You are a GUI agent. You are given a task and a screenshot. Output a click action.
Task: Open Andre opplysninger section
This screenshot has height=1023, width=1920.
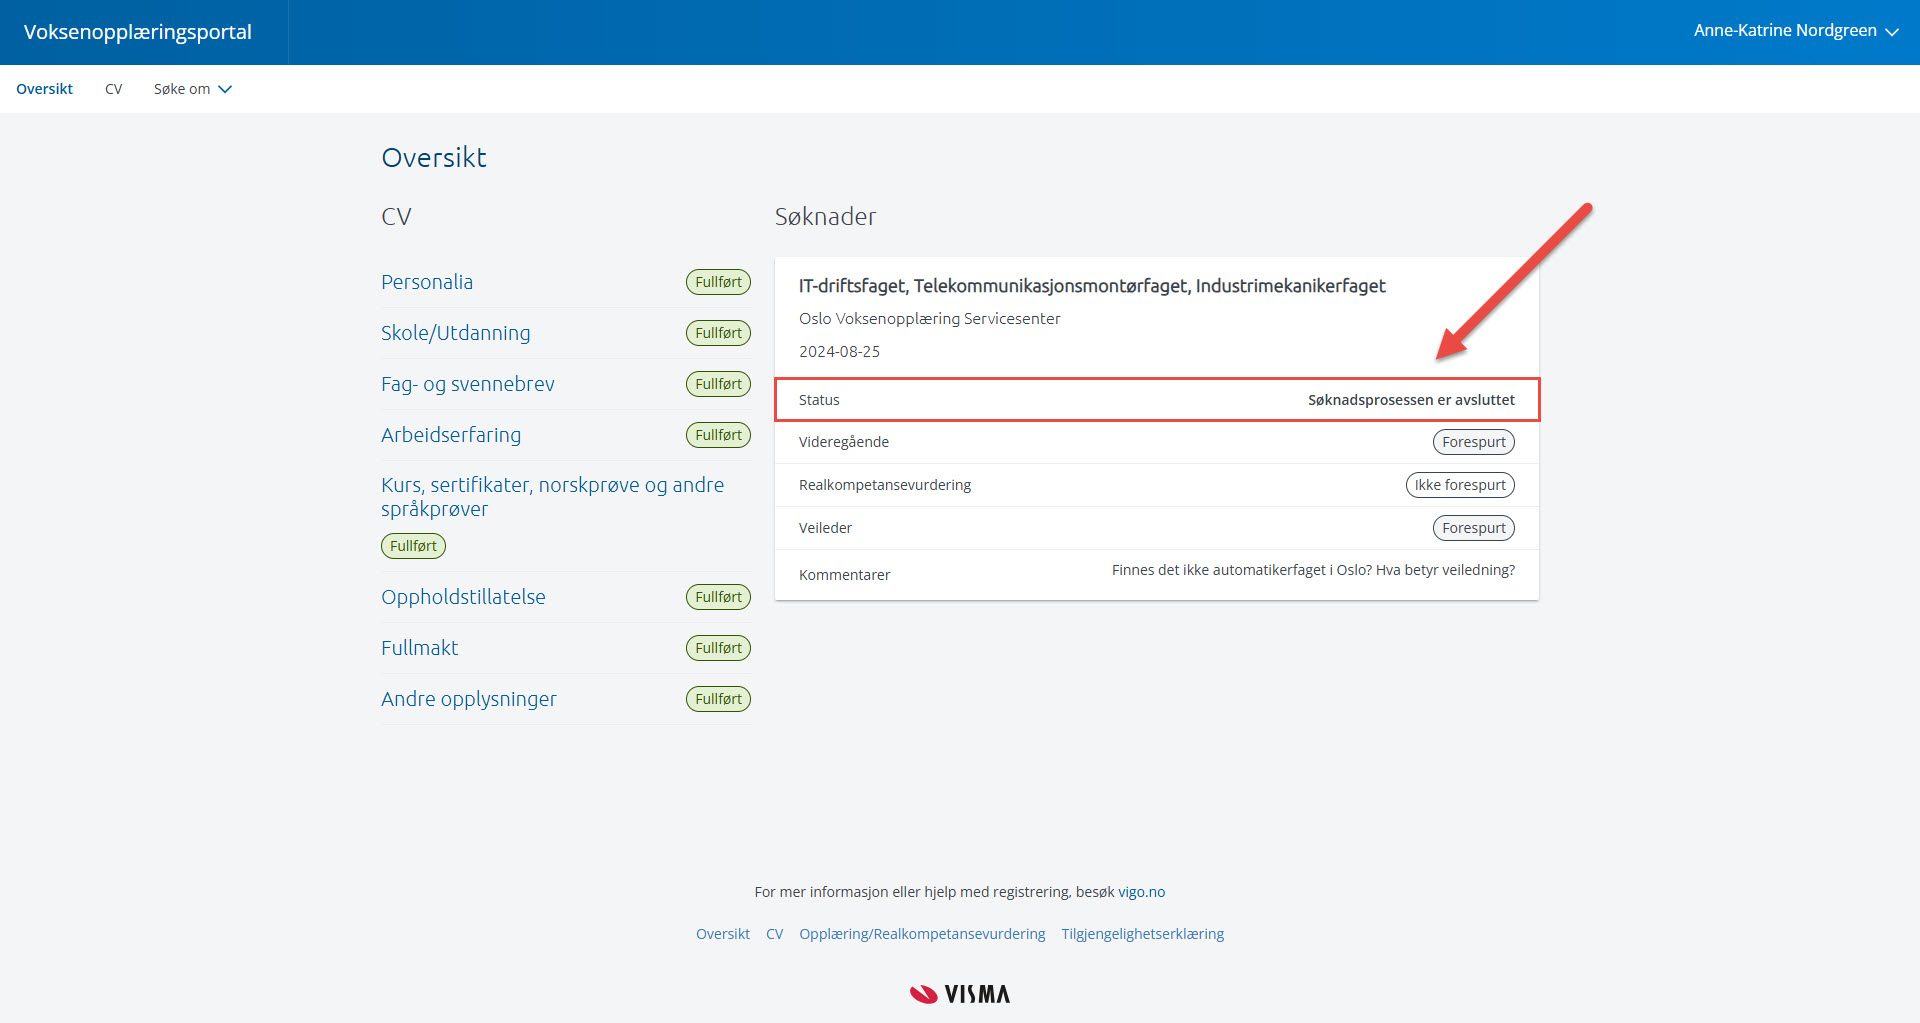468,699
